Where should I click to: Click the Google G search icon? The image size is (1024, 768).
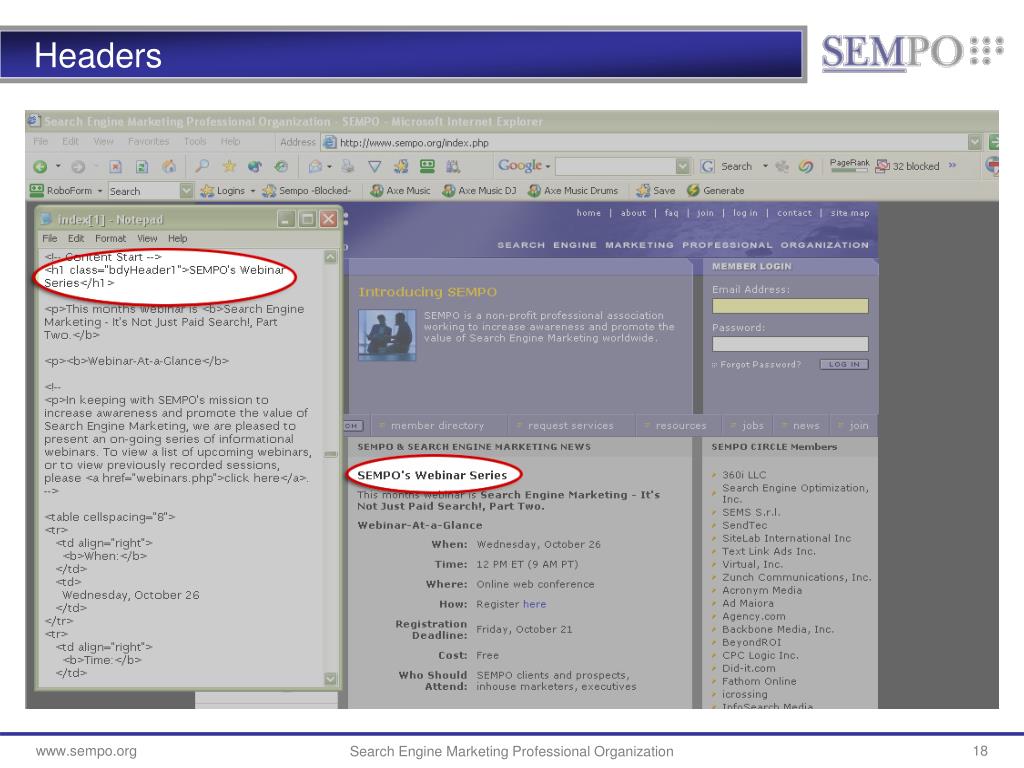(x=707, y=167)
